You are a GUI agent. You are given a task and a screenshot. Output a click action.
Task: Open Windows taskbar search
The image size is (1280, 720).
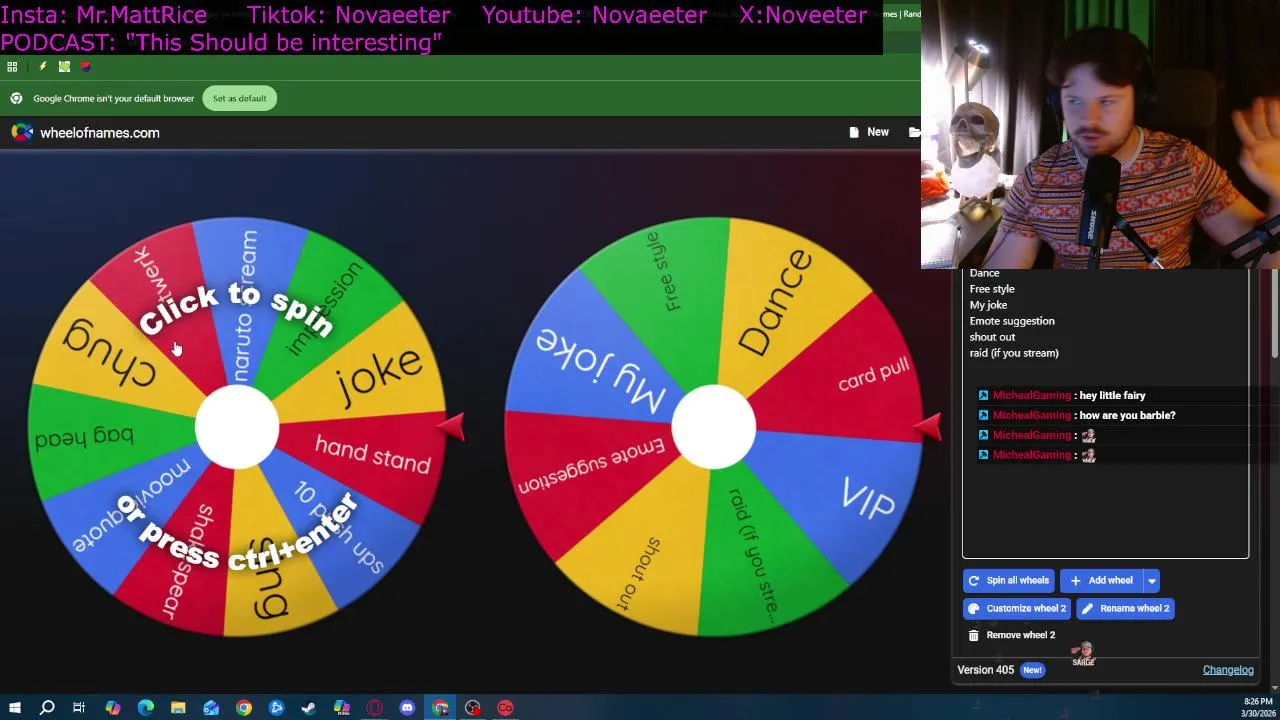(x=47, y=708)
